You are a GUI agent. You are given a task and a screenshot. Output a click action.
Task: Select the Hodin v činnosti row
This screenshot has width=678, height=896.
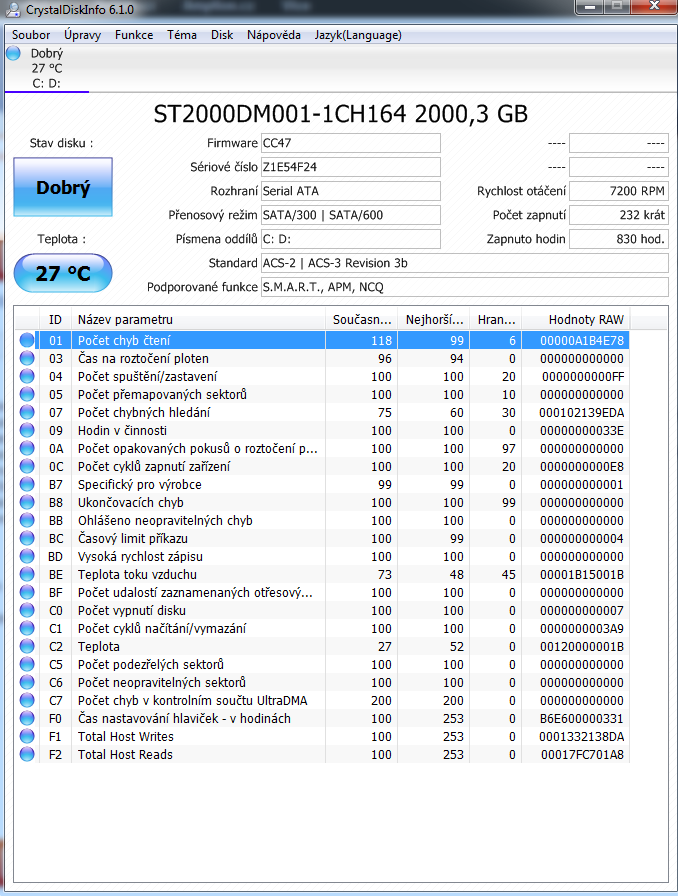point(322,430)
